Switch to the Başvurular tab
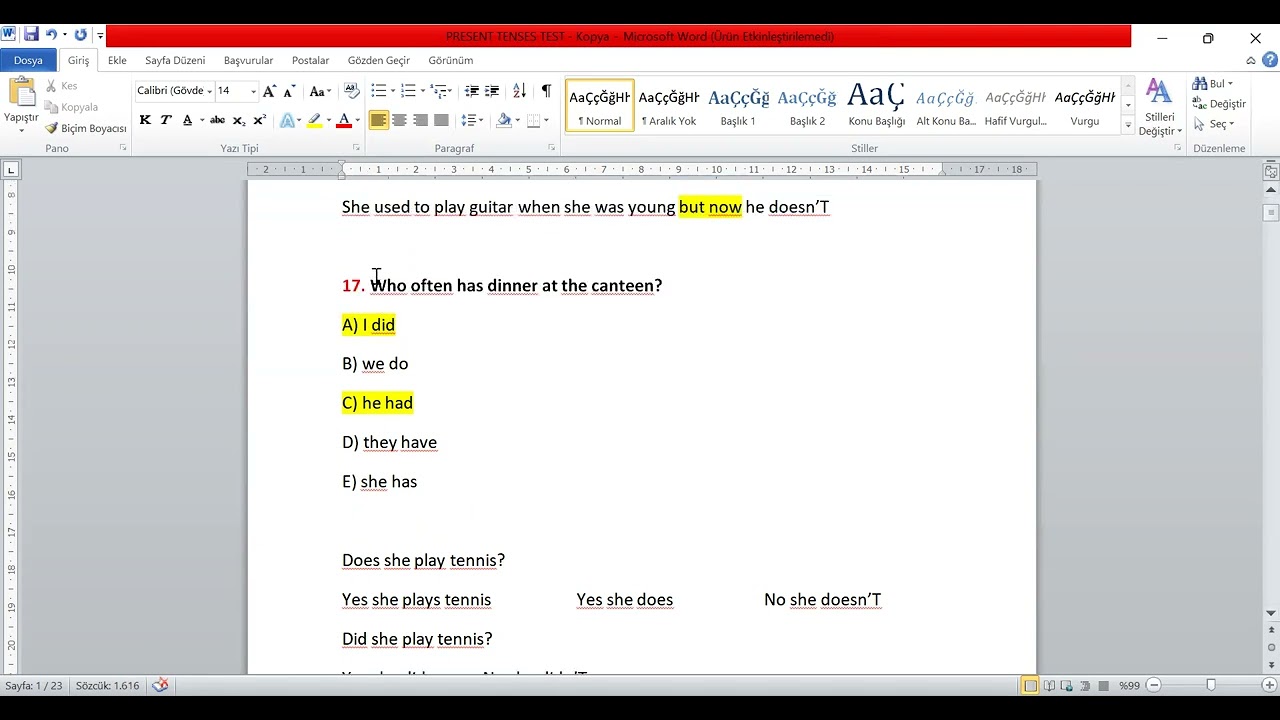 [248, 61]
